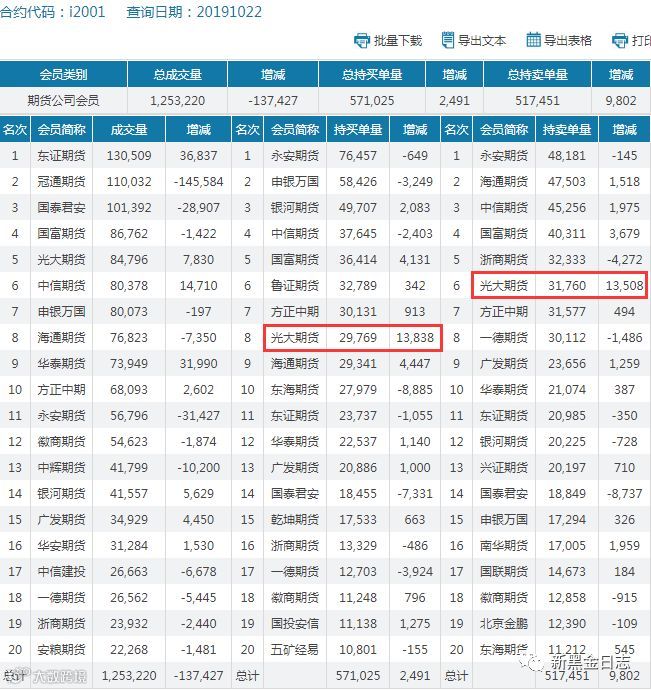Select the 成交量 column header
Image resolution: width=651 pixels, height=690 pixels.
[x=129, y=130]
